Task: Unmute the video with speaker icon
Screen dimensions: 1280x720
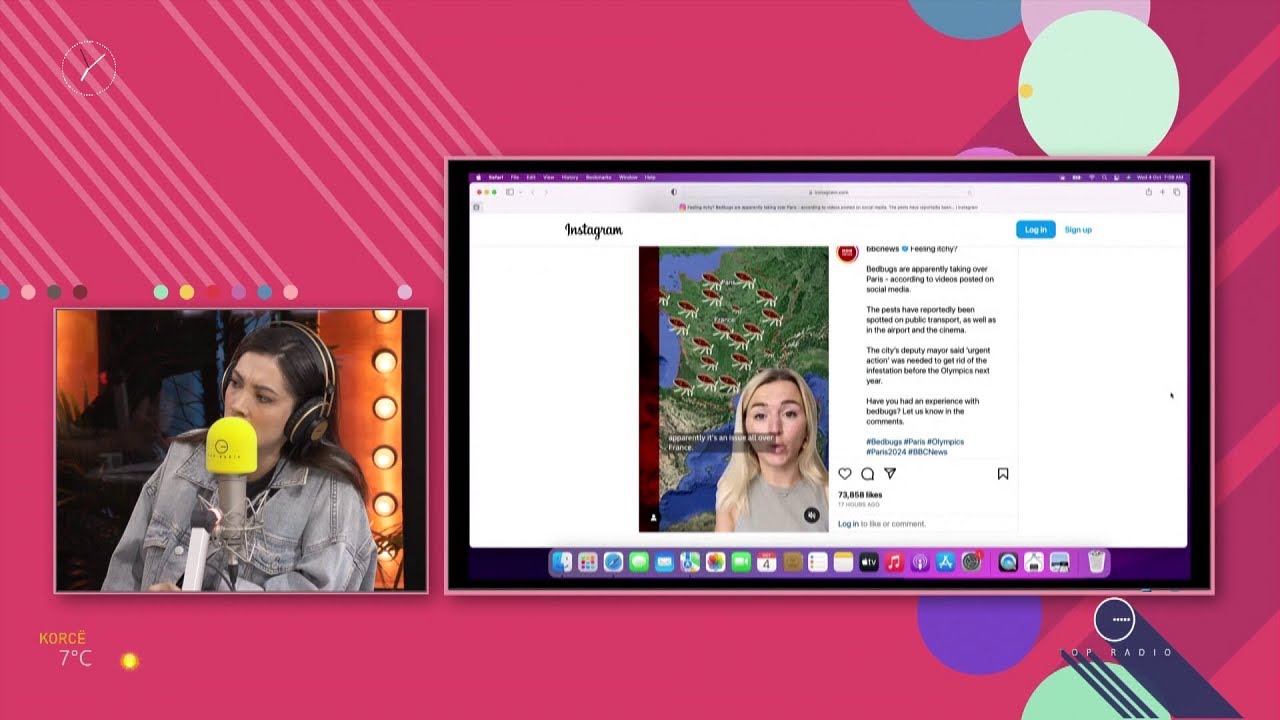Action: coord(811,515)
